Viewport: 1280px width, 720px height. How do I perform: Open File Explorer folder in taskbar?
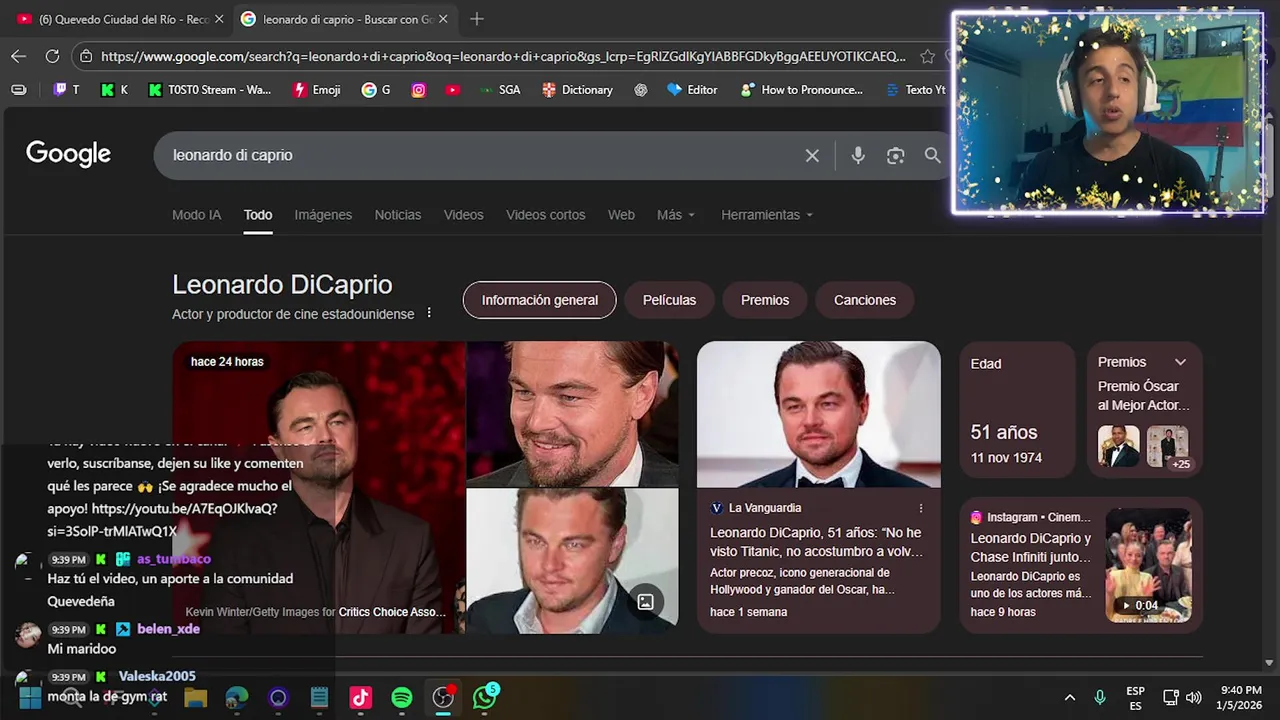pos(195,697)
